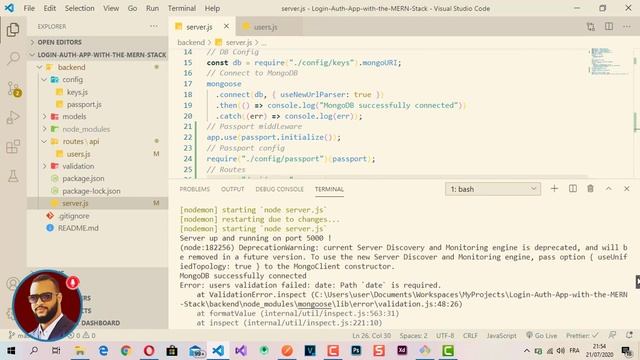Click the Prettier status bar item

coord(582,336)
